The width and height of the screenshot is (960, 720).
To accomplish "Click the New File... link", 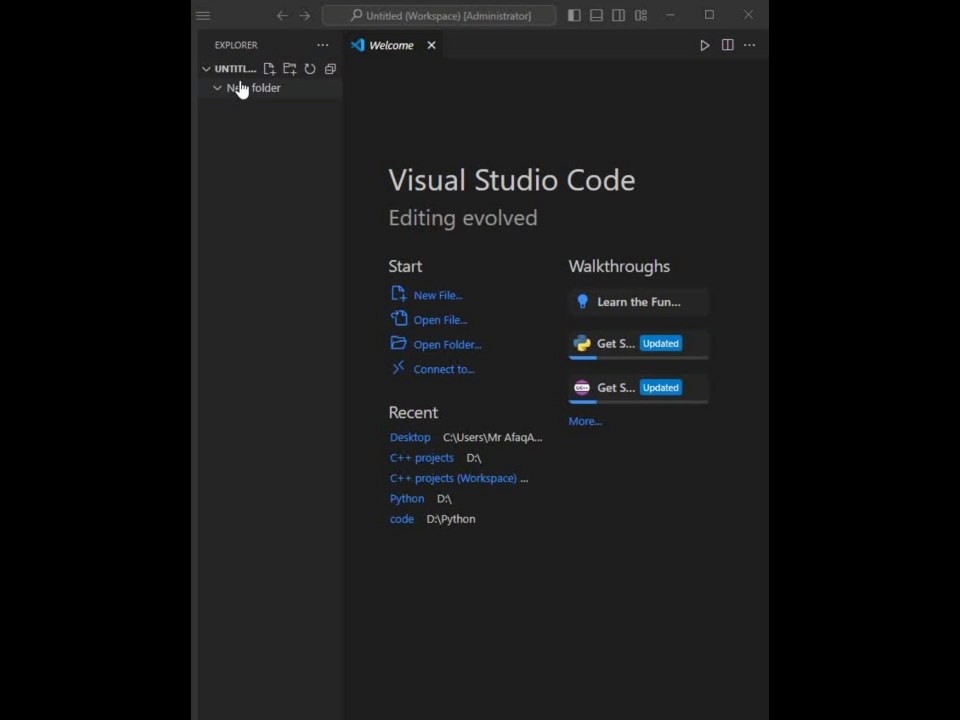I will 438,295.
